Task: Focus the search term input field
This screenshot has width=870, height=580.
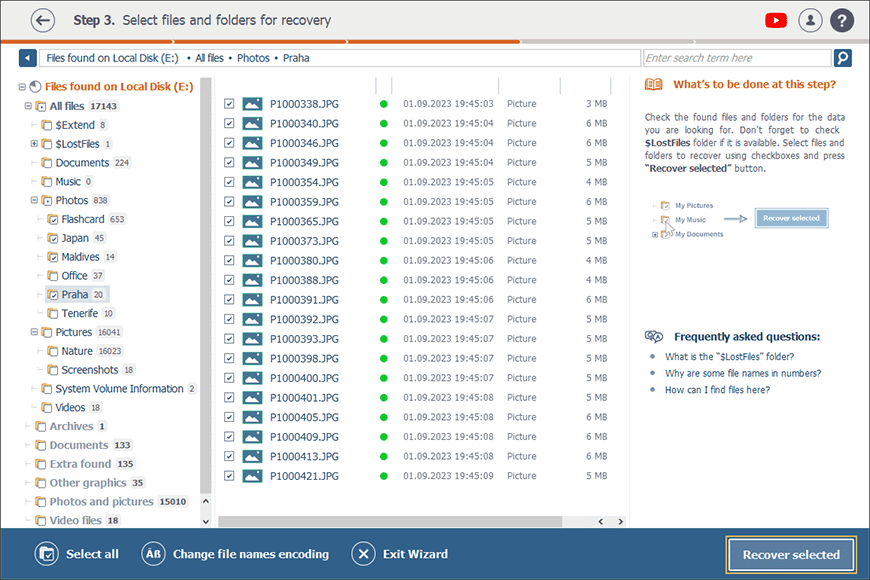Action: click(736, 58)
